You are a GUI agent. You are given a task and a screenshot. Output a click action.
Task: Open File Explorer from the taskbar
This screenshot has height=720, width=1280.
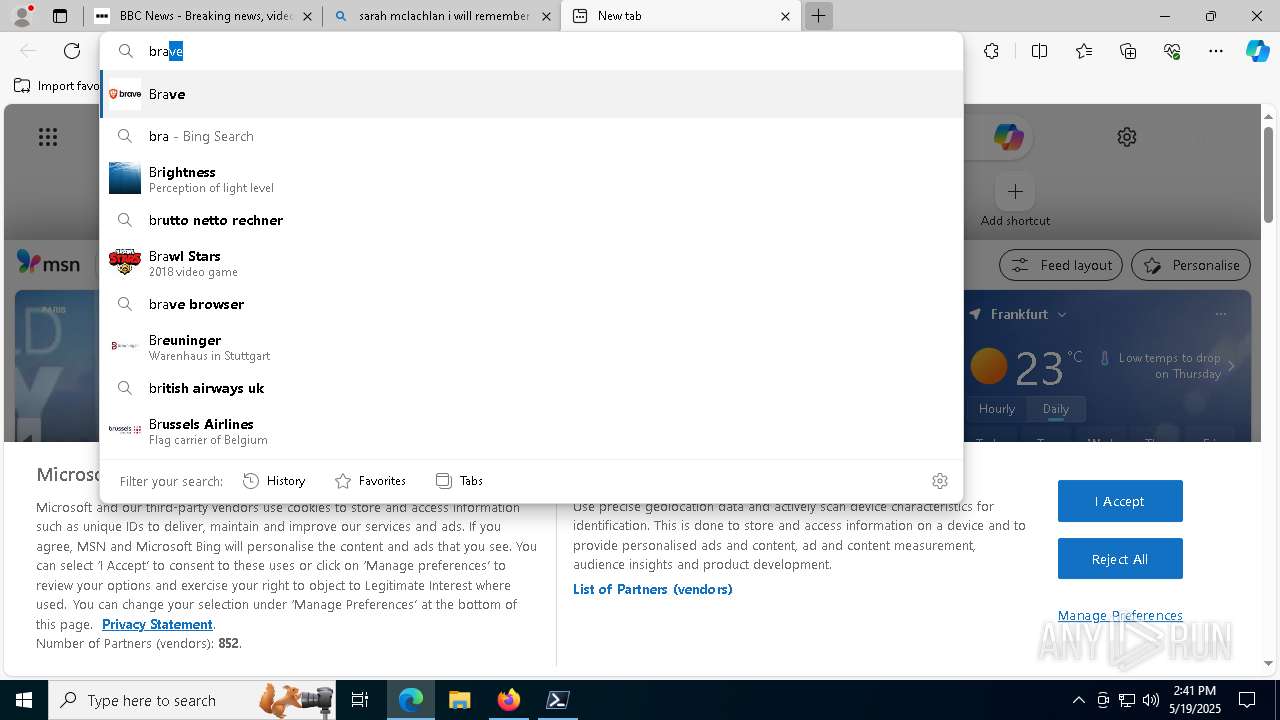pyautogui.click(x=459, y=700)
